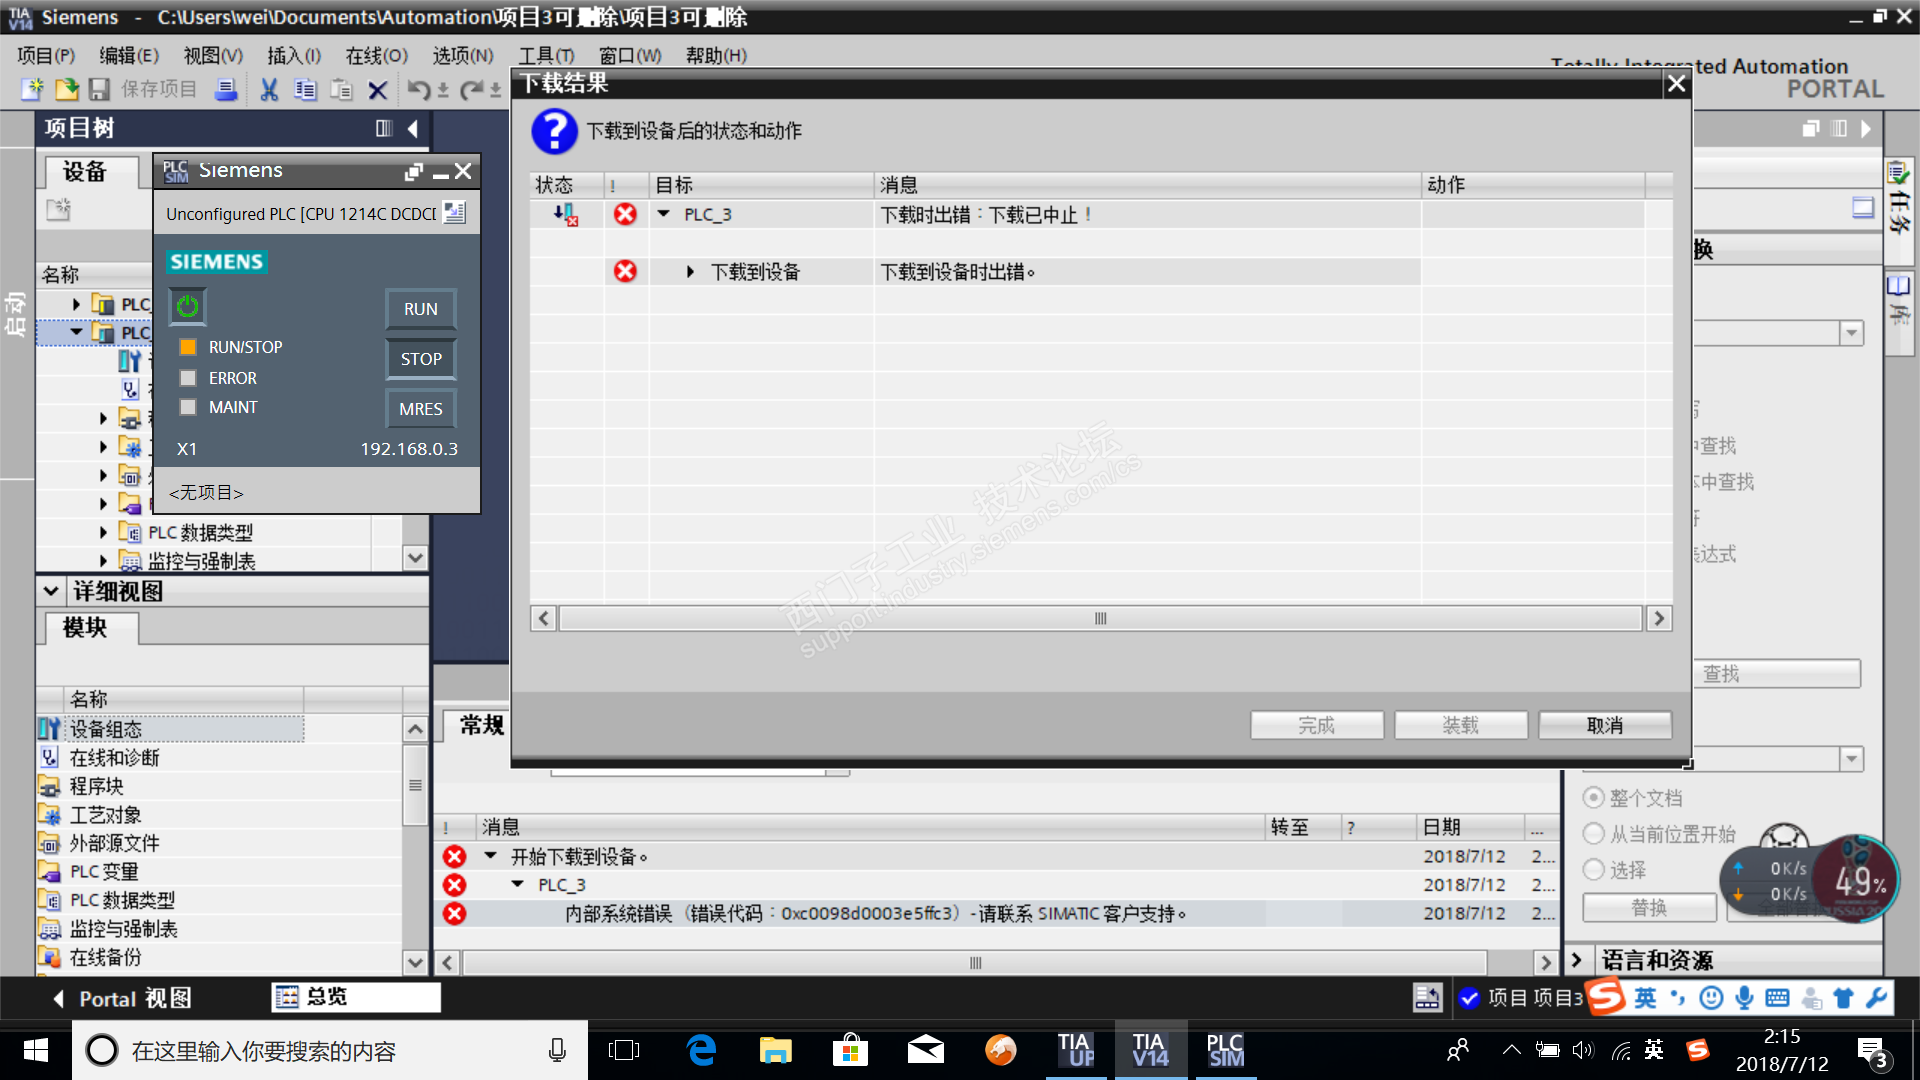Viewport: 1920px width, 1080px height.
Task: Open the PLCSIM app in taskbar
Action: pyautogui.click(x=1225, y=1050)
